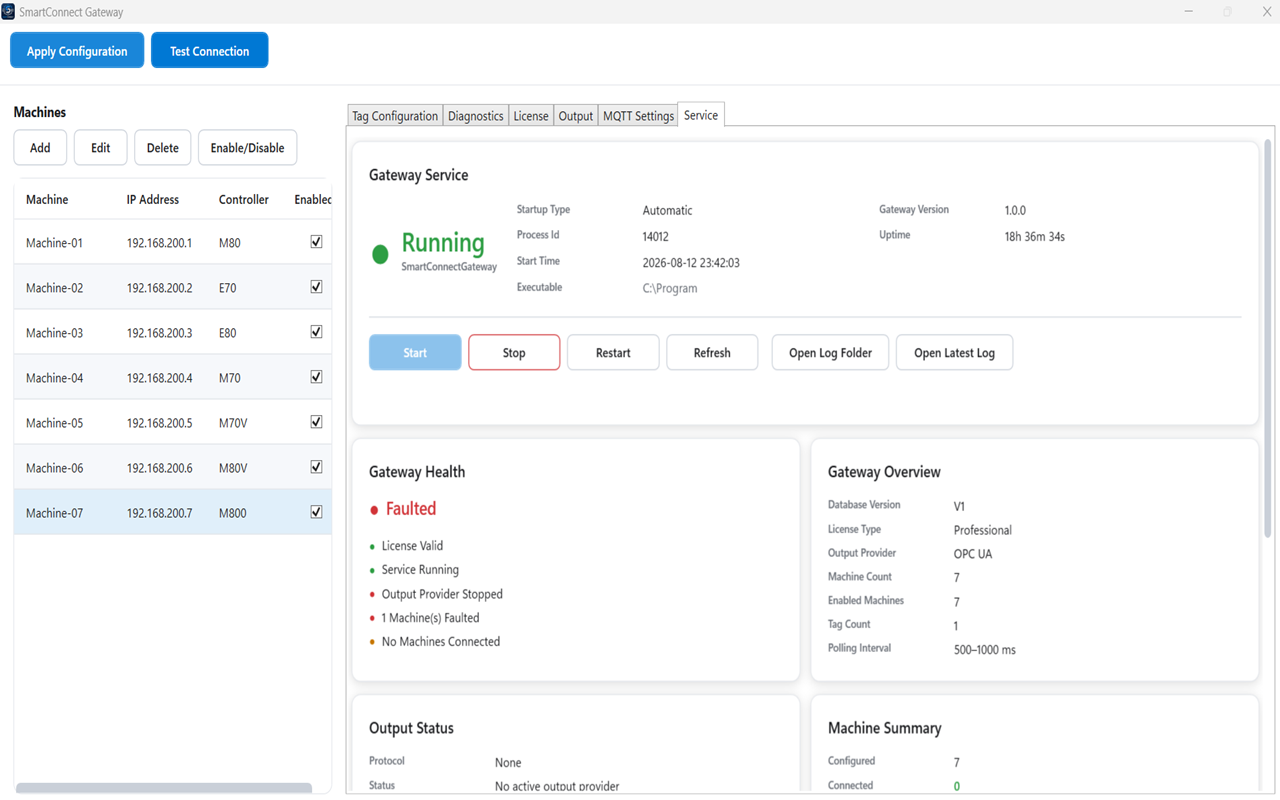Viewport: 1280px width, 800px height.
Task: Open Log Folder
Action: 830,352
